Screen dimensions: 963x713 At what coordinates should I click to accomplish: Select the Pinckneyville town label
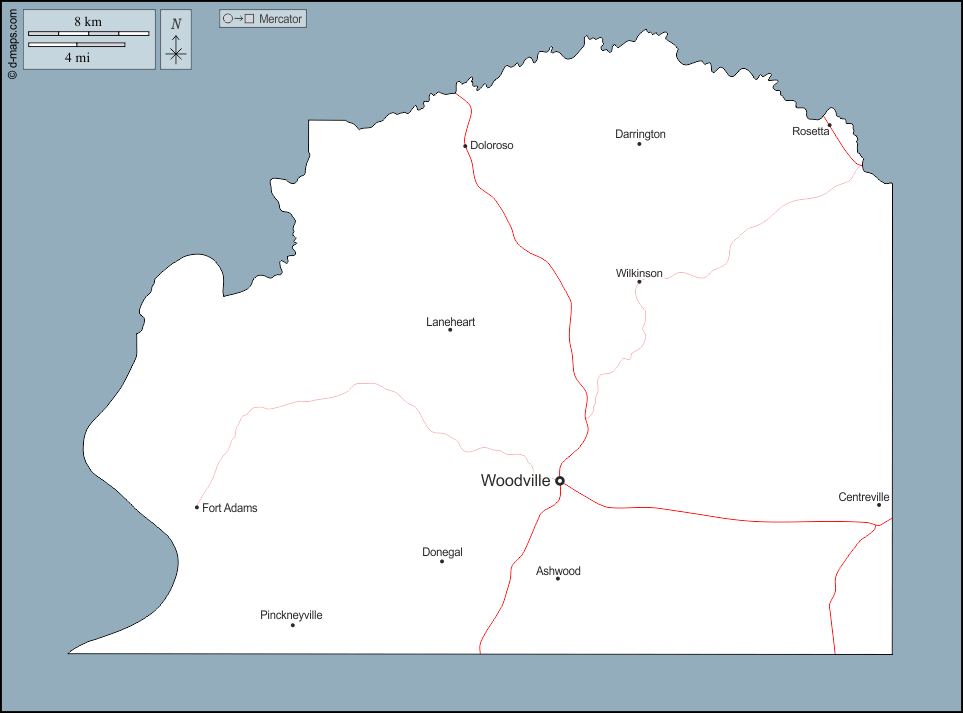[291, 615]
